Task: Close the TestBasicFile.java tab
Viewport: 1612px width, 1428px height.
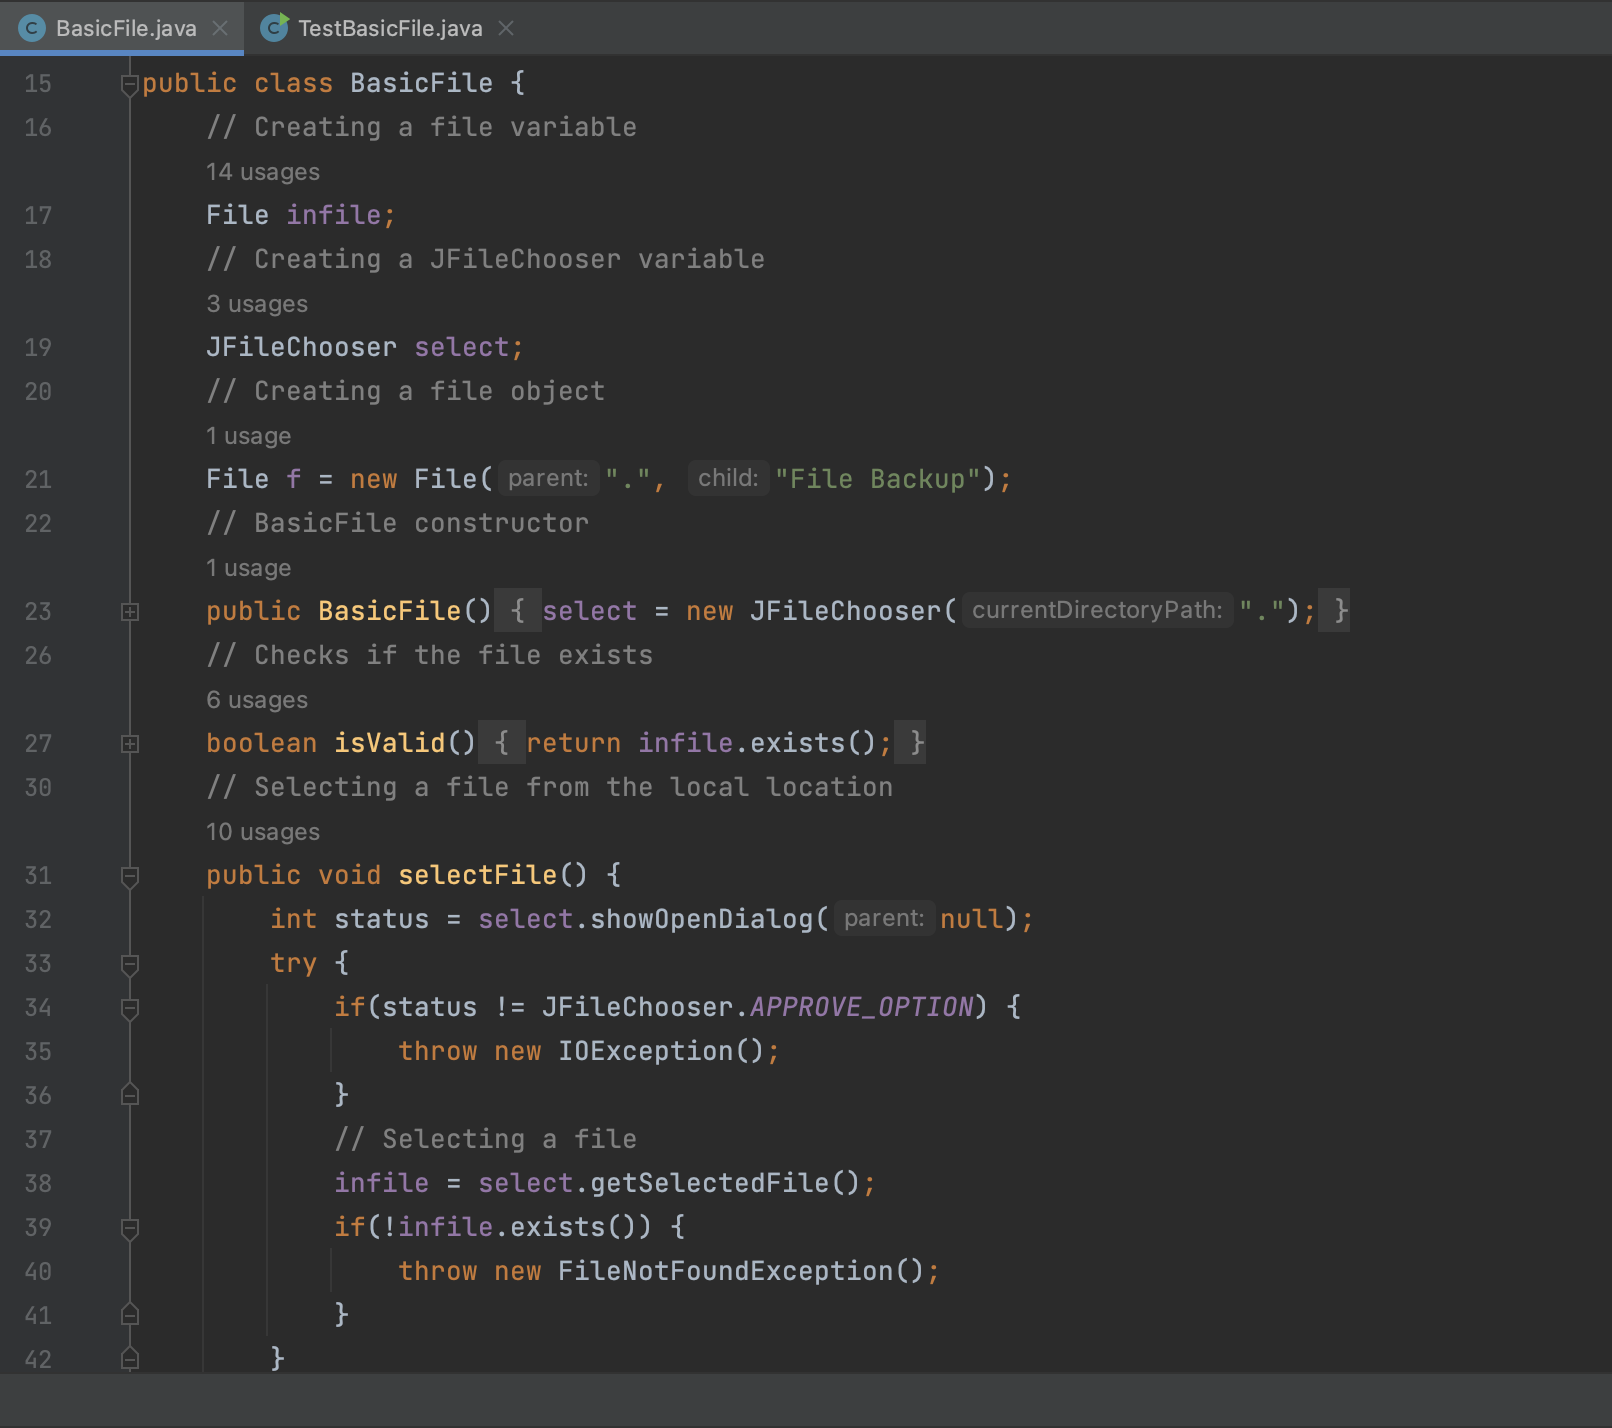Action: point(506,28)
